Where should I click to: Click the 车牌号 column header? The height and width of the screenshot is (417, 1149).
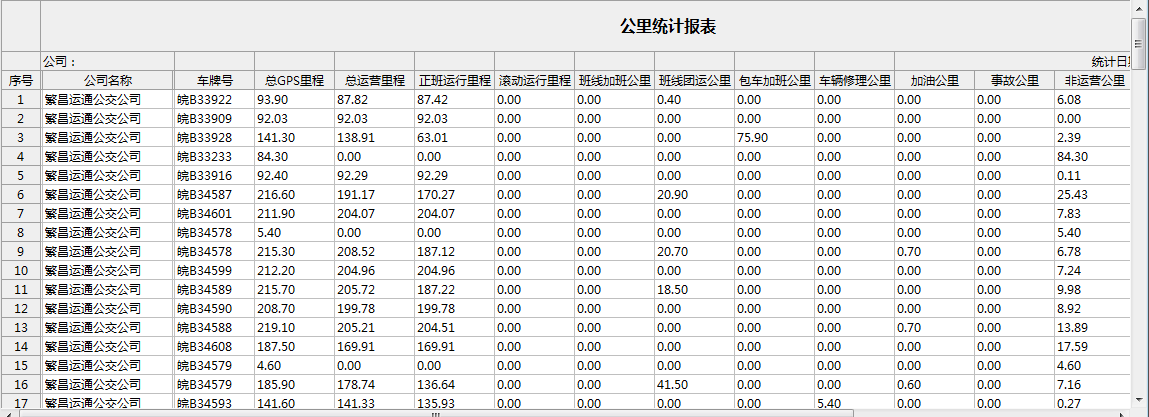click(214, 80)
